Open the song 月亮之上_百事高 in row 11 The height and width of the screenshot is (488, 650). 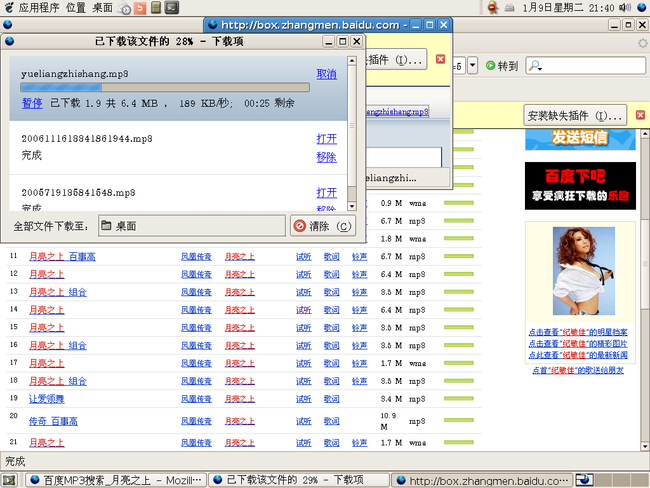(x=62, y=257)
